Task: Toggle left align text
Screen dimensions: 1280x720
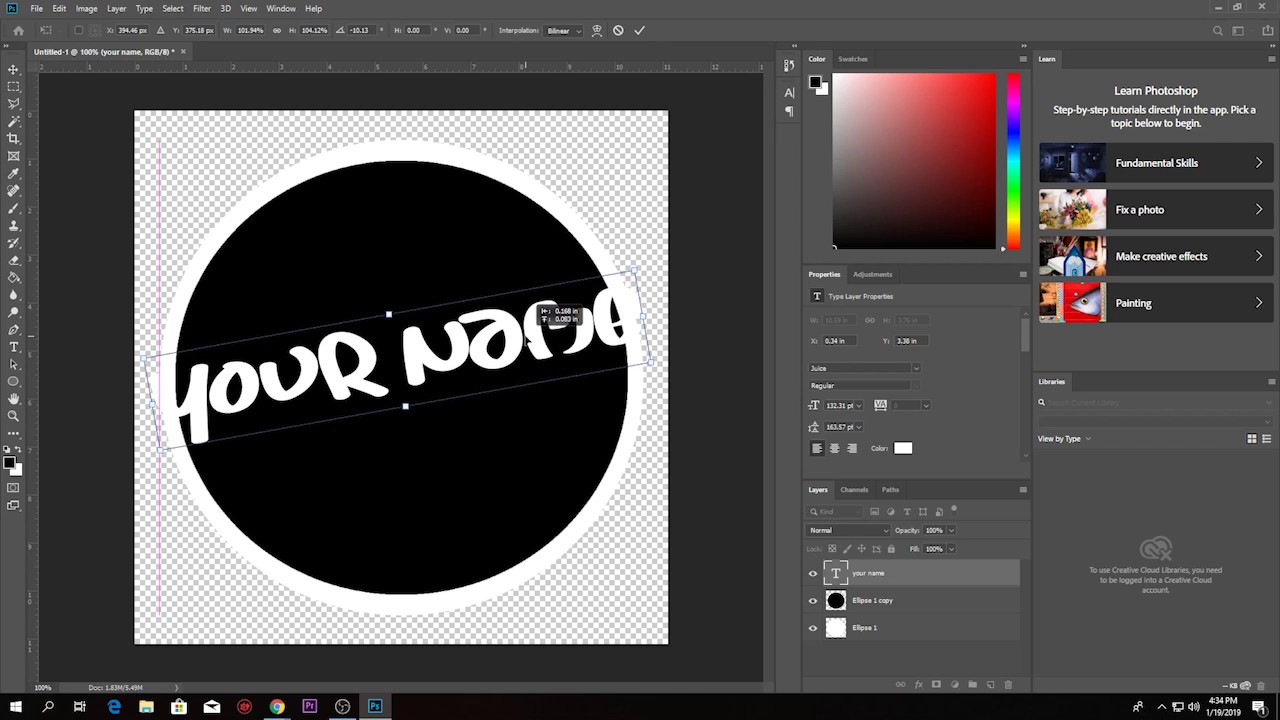Action: 817,448
